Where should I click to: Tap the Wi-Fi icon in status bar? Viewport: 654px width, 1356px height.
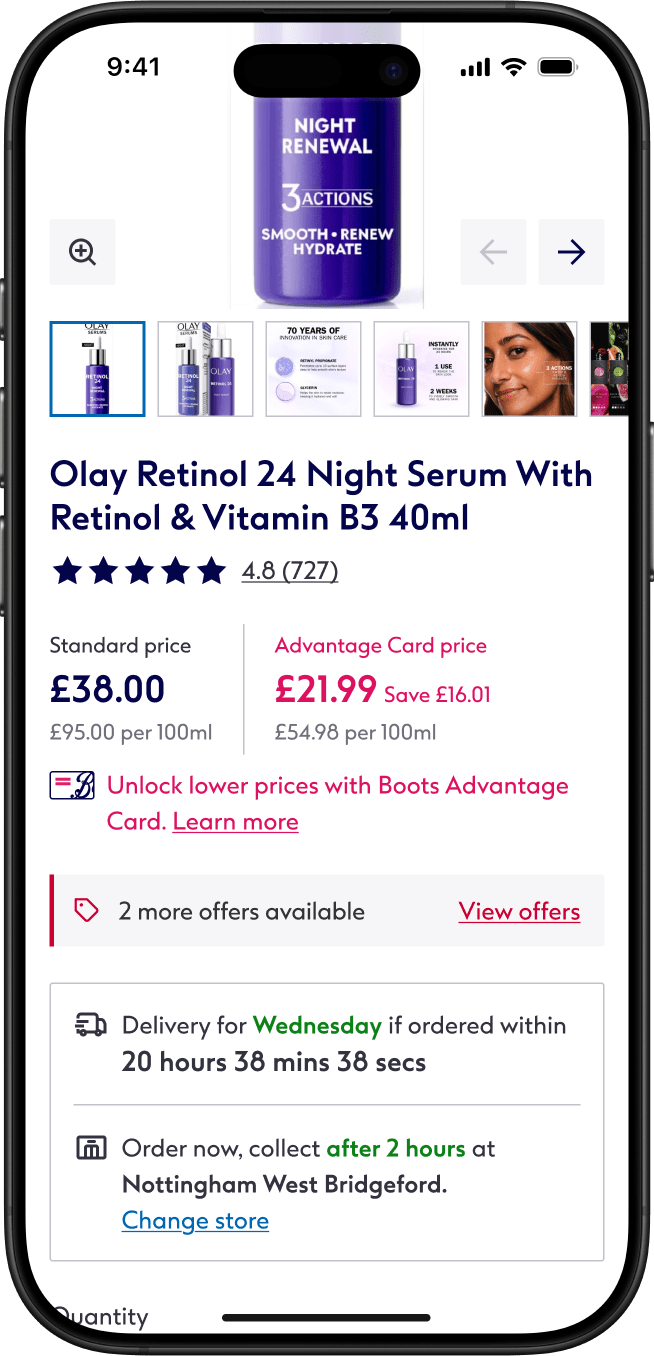[x=514, y=66]
